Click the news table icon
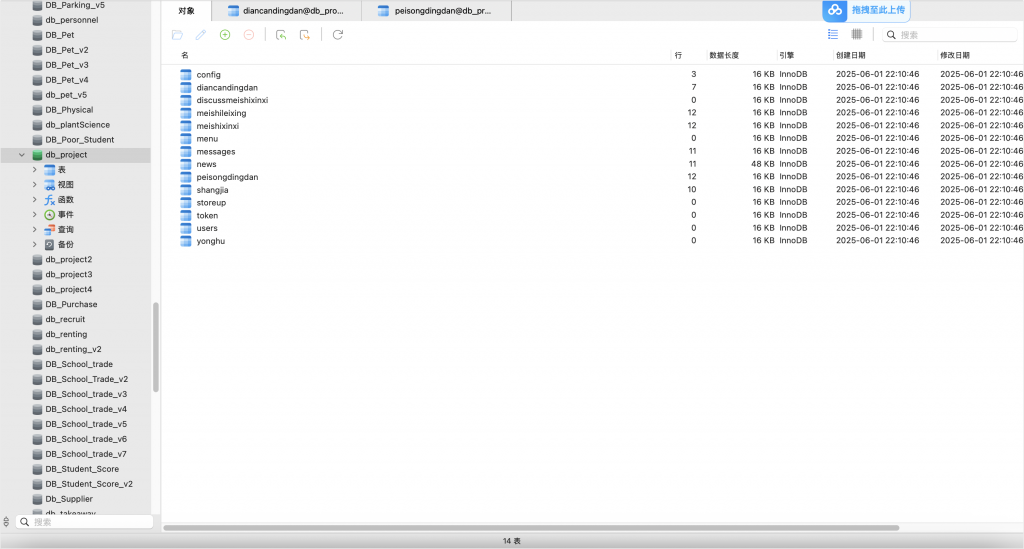The width and height of the screenshot is (1024, 549). coord(186,164)
